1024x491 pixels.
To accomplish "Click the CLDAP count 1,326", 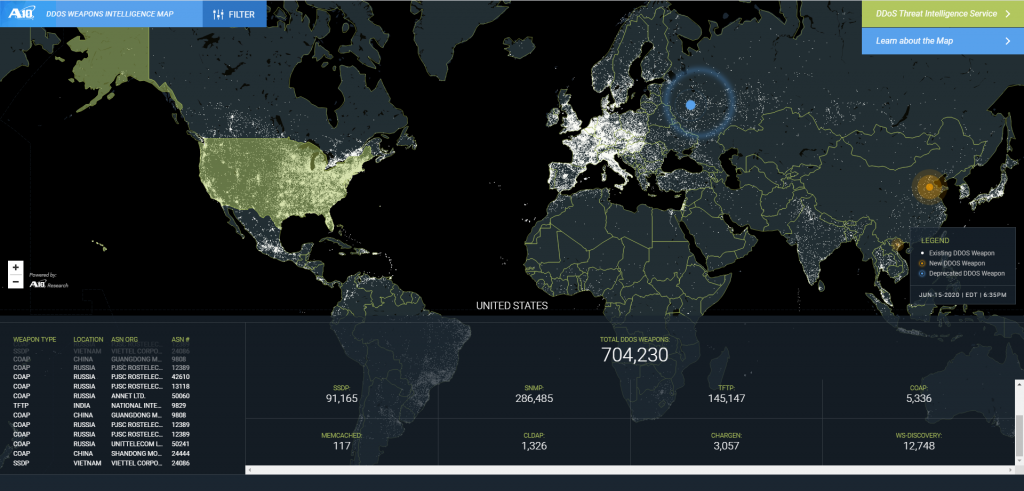I will 534,446.
